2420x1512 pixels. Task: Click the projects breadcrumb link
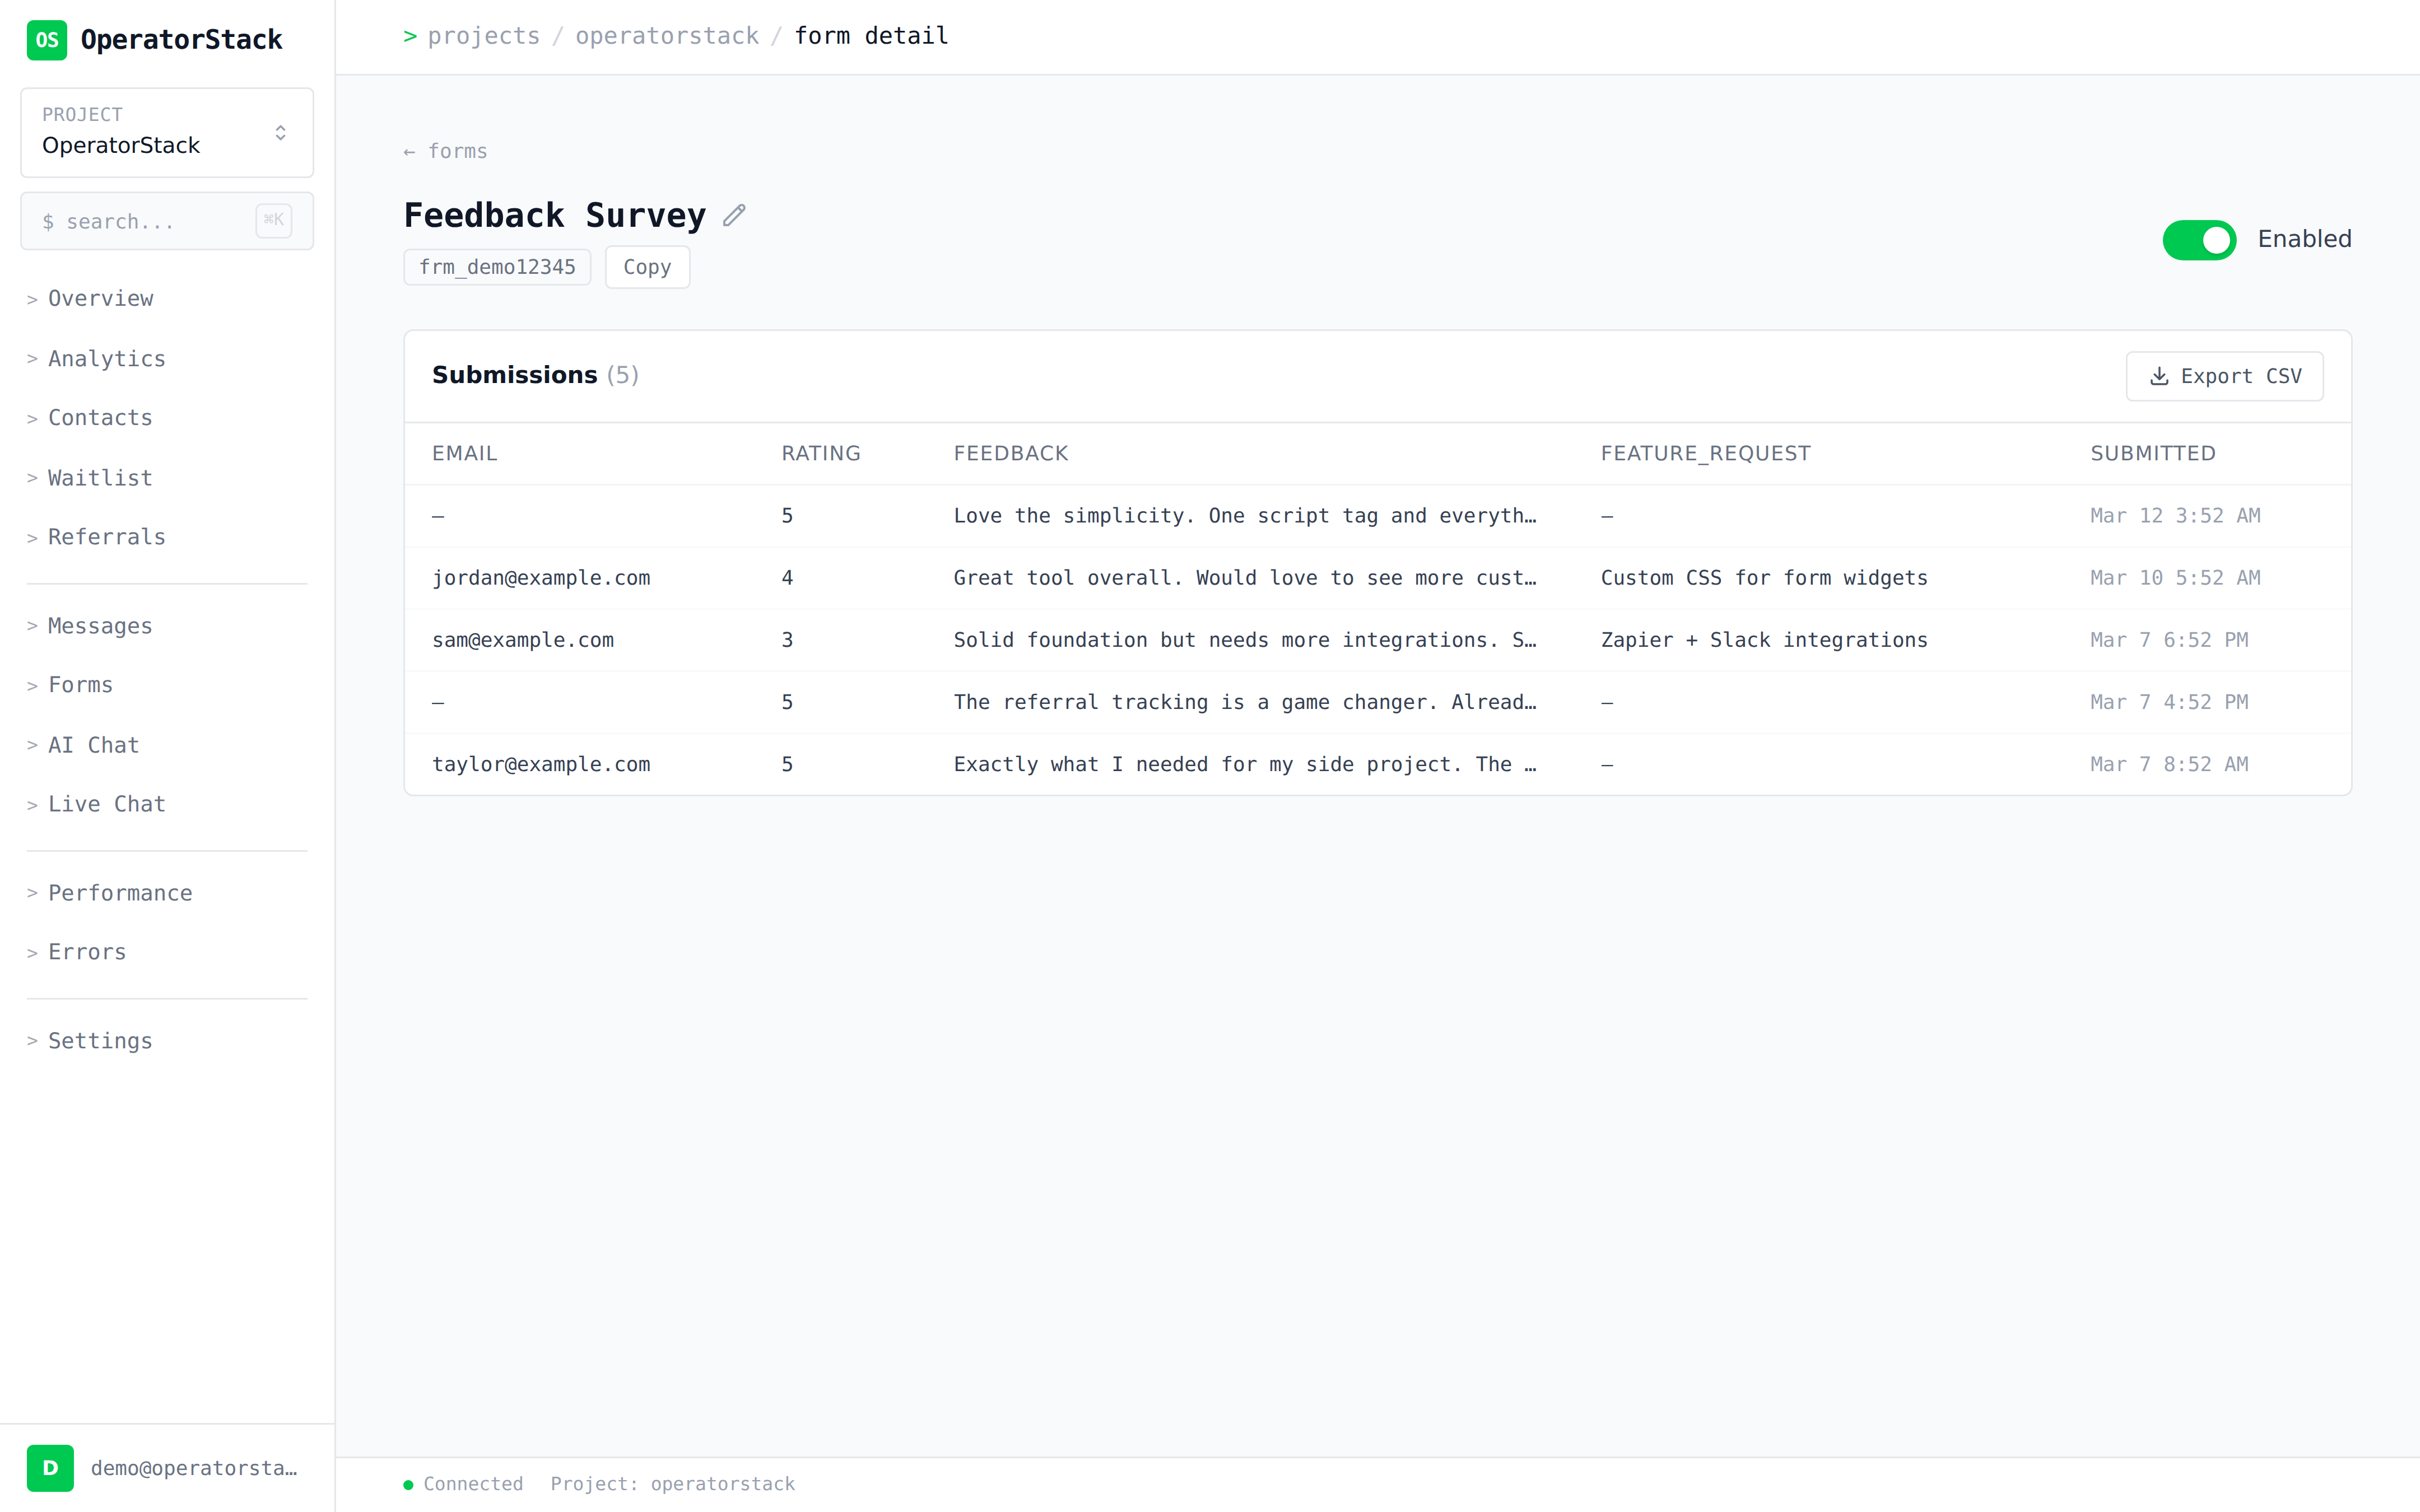[x=483, y=36]
